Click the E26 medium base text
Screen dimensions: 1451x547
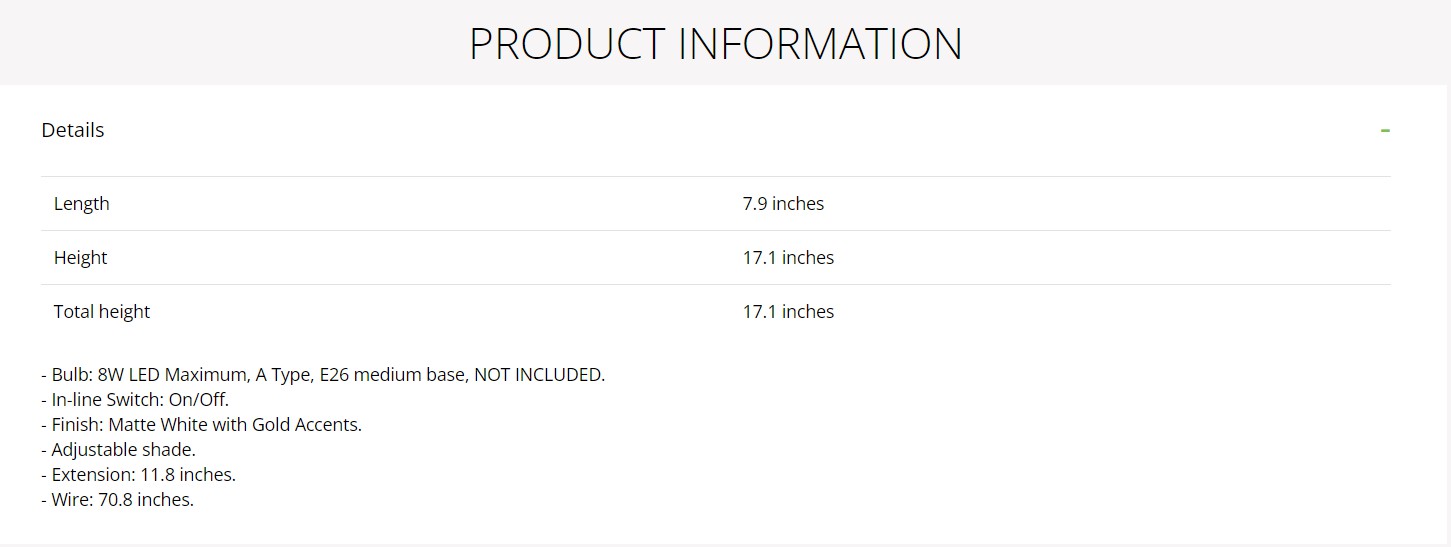[x=392, y=375]
